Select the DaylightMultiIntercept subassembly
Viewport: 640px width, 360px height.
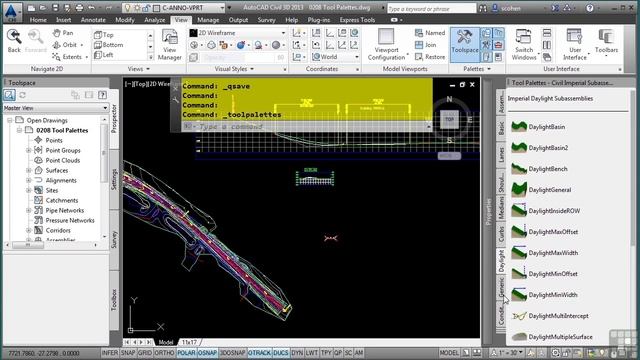tap(550, 316)
